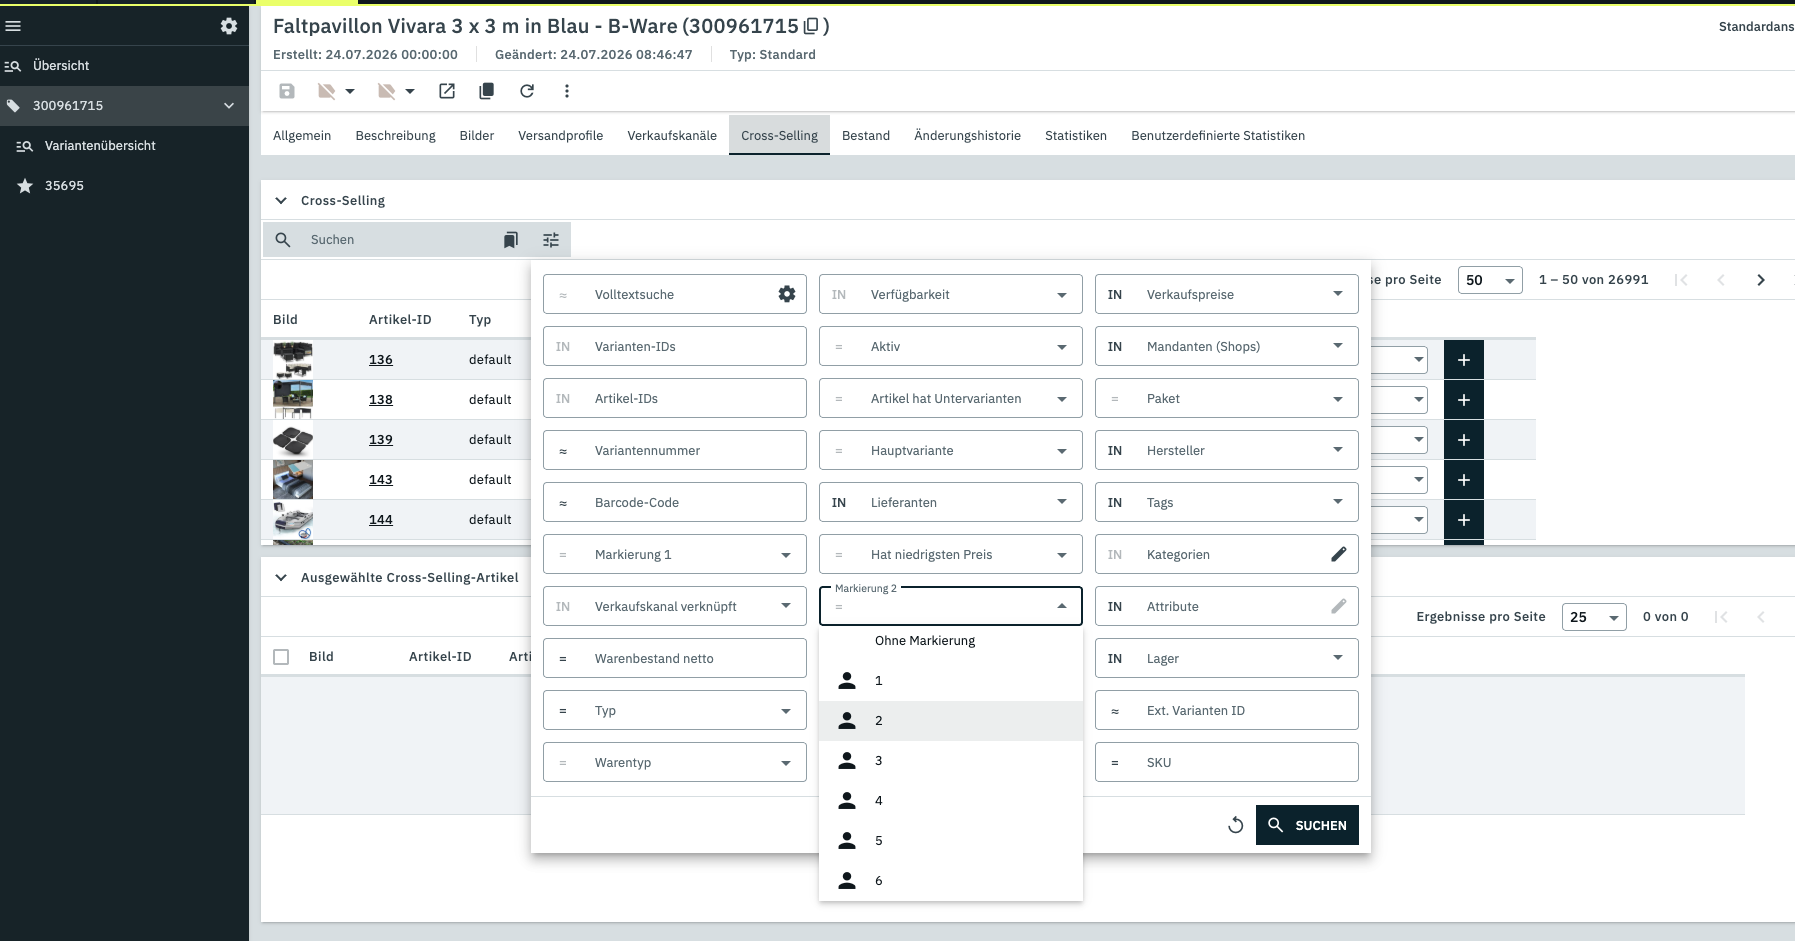
Task: Reset filters with the circular arrow icon
Action: tap(1236, 825)
